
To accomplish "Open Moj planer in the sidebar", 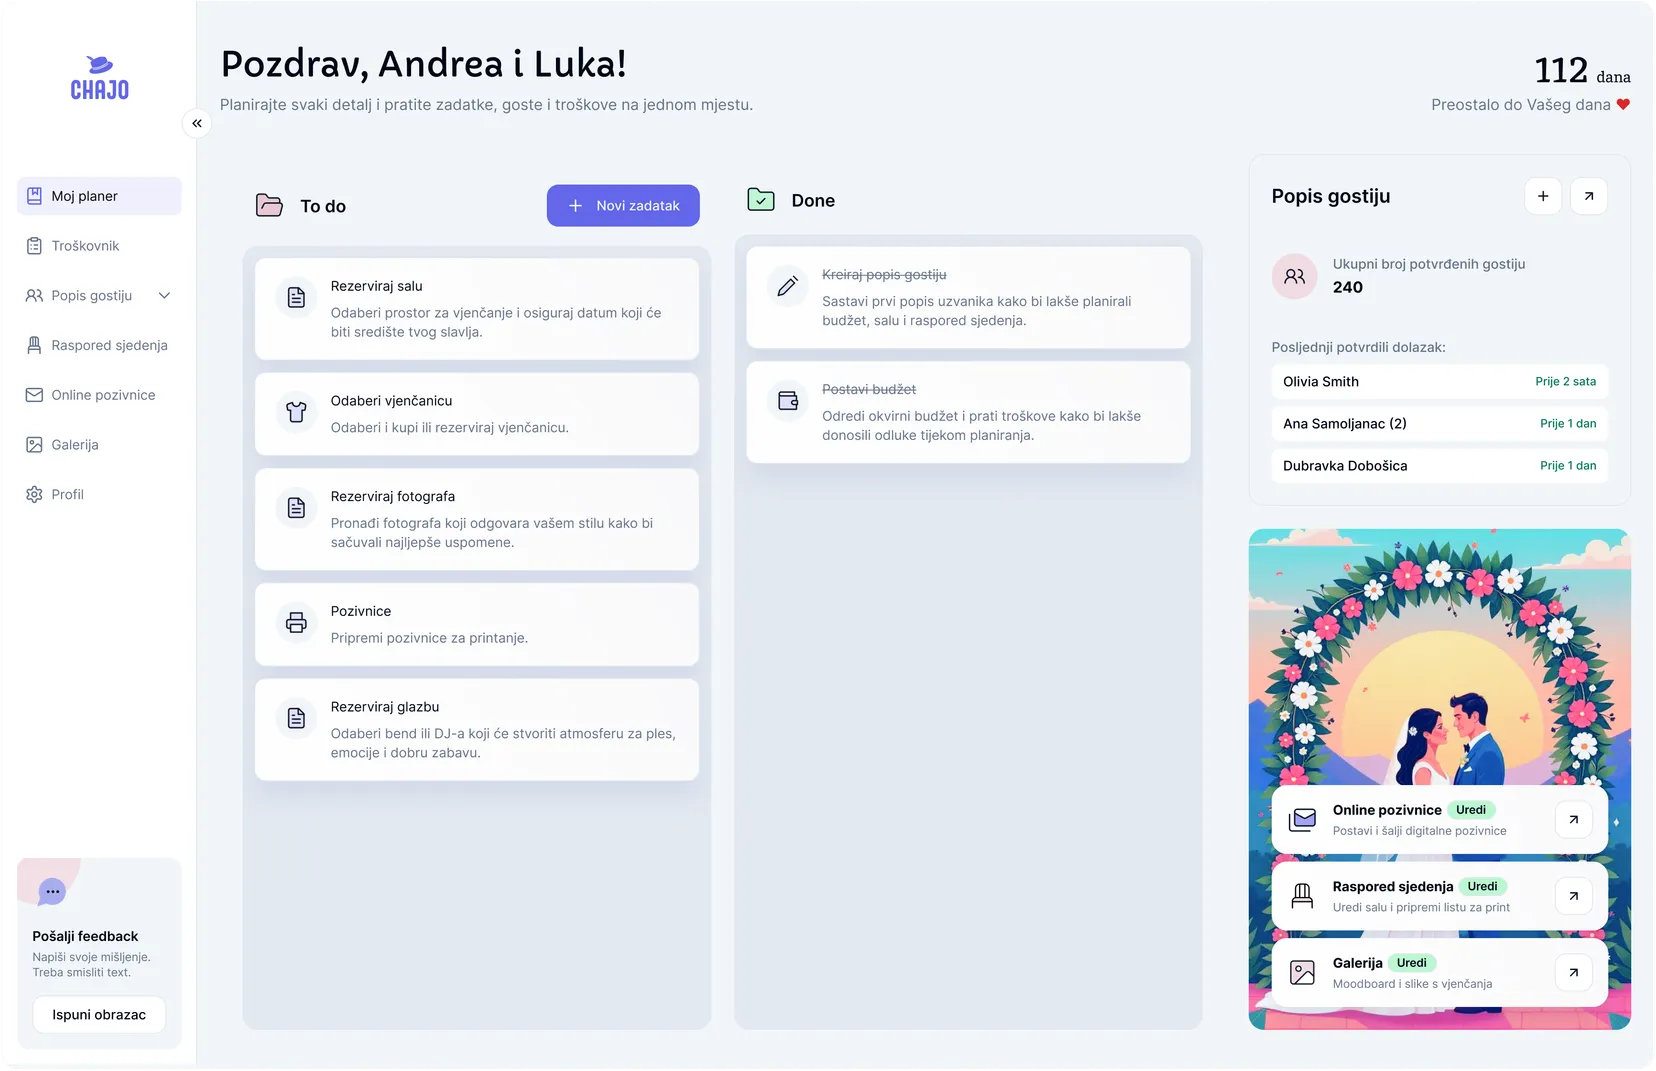I will [x=99, y=196].
